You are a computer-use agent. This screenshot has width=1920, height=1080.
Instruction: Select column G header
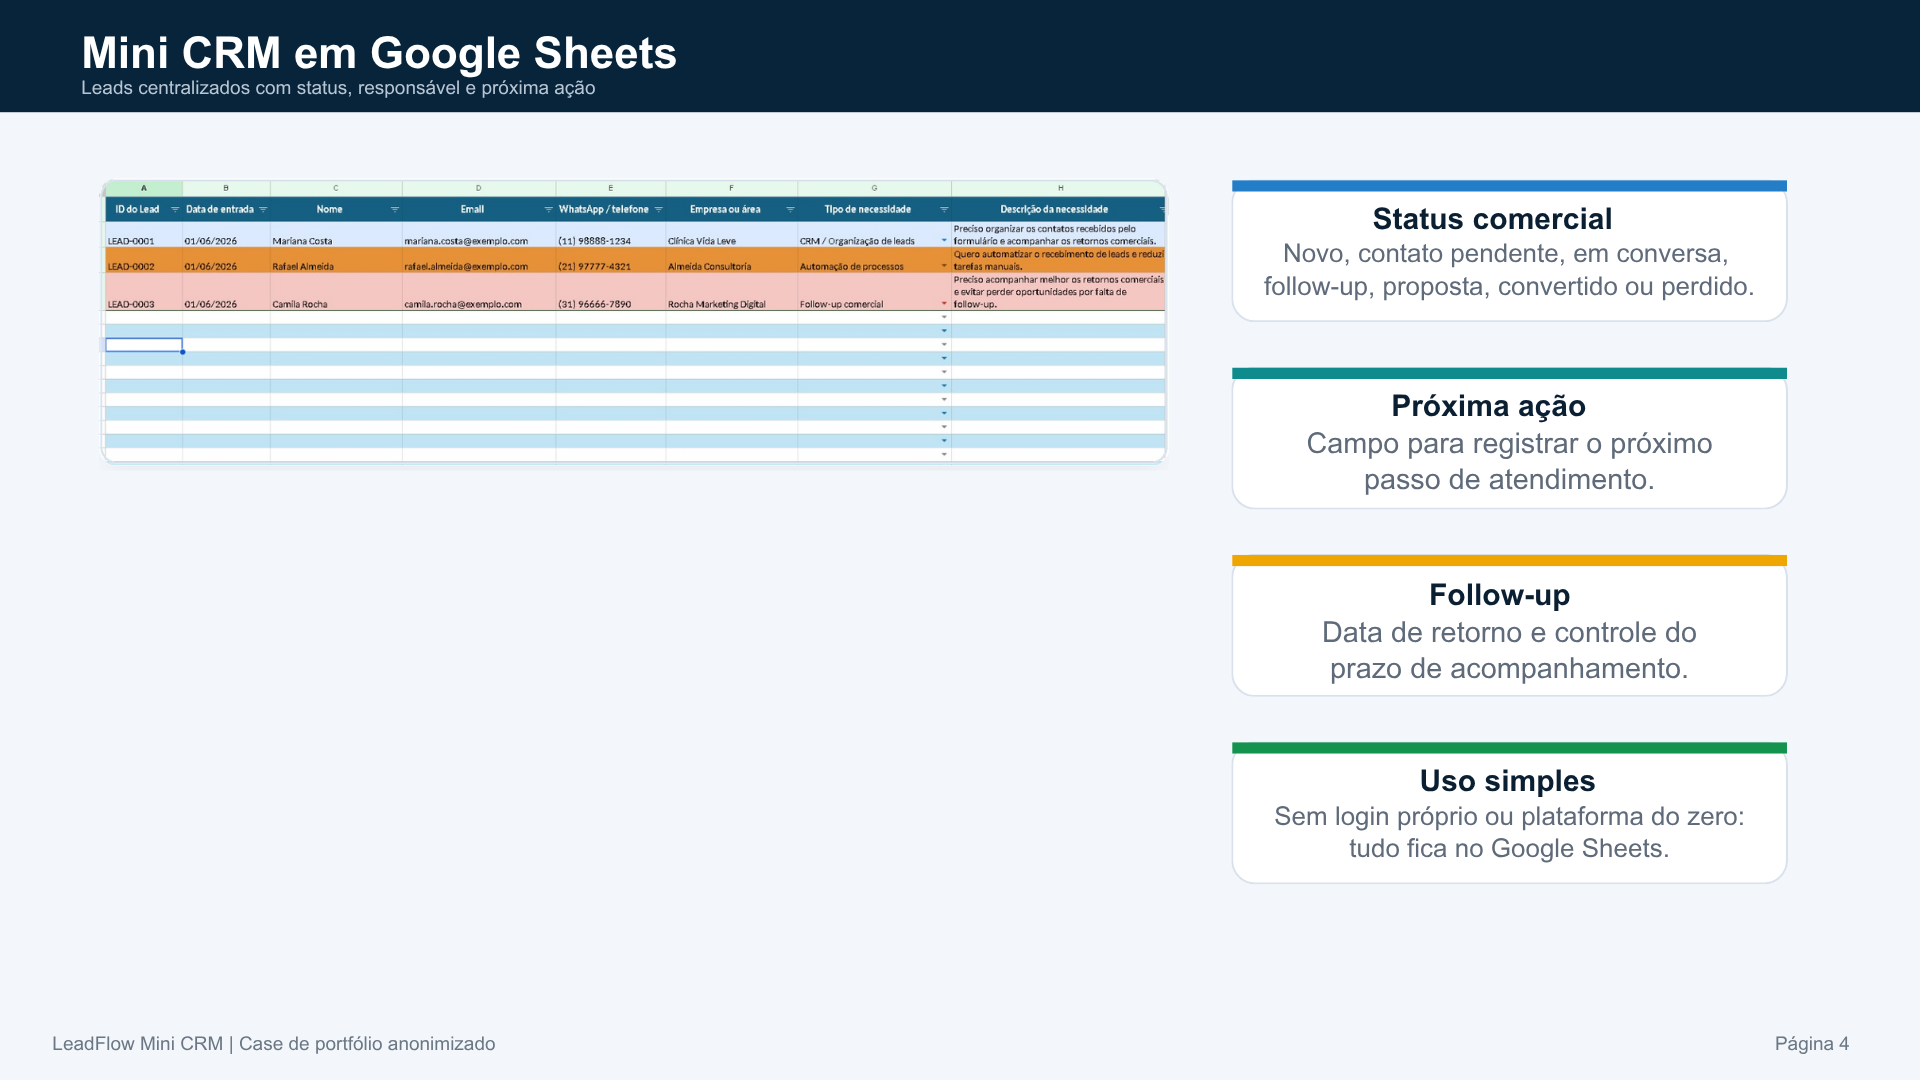pyautogui.click(x=874, y=188)
